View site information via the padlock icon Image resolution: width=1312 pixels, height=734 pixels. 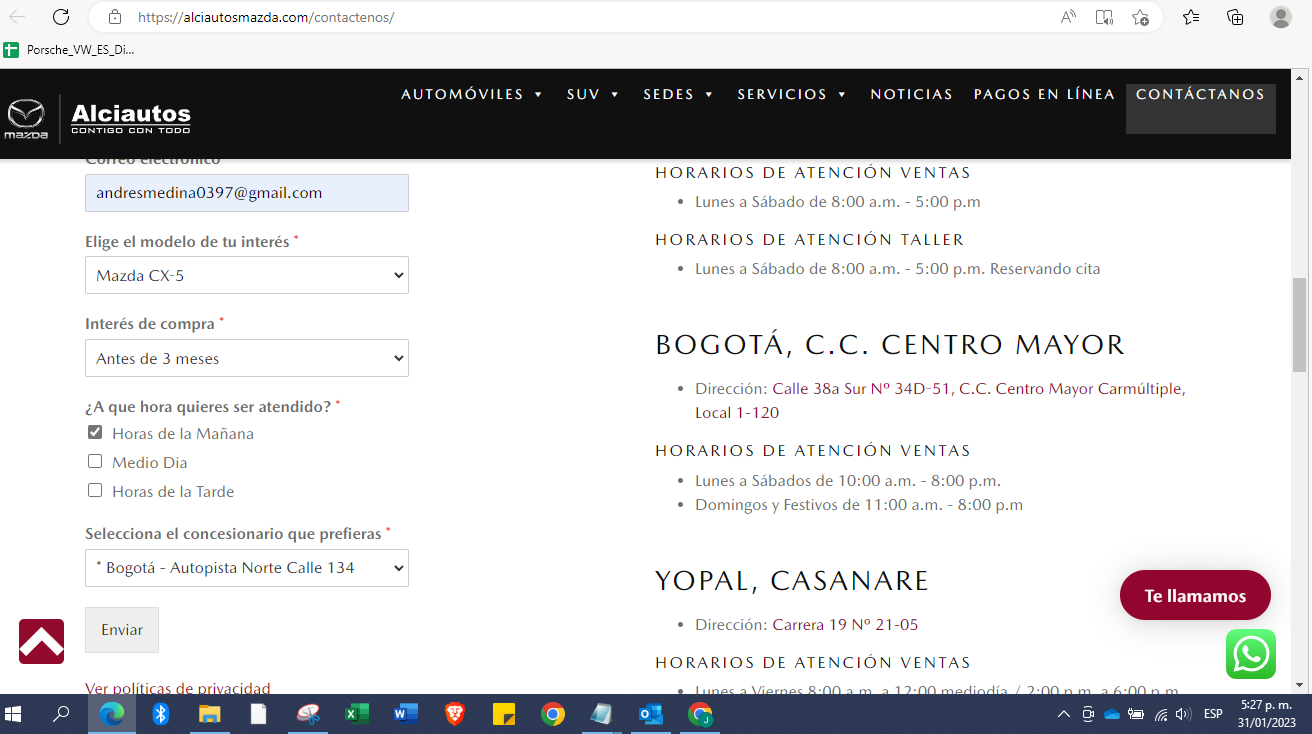[x=114, y=17]
